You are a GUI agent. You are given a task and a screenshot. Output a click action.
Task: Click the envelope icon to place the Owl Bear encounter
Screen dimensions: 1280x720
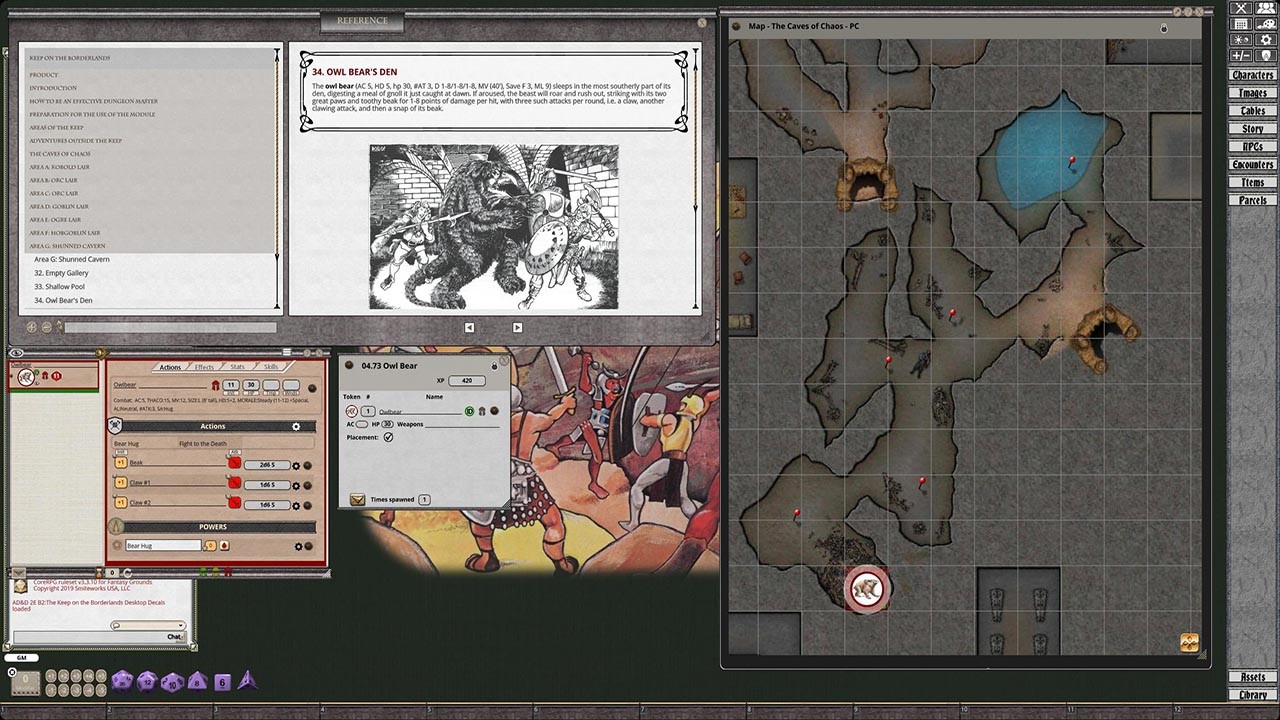[358, 499]
